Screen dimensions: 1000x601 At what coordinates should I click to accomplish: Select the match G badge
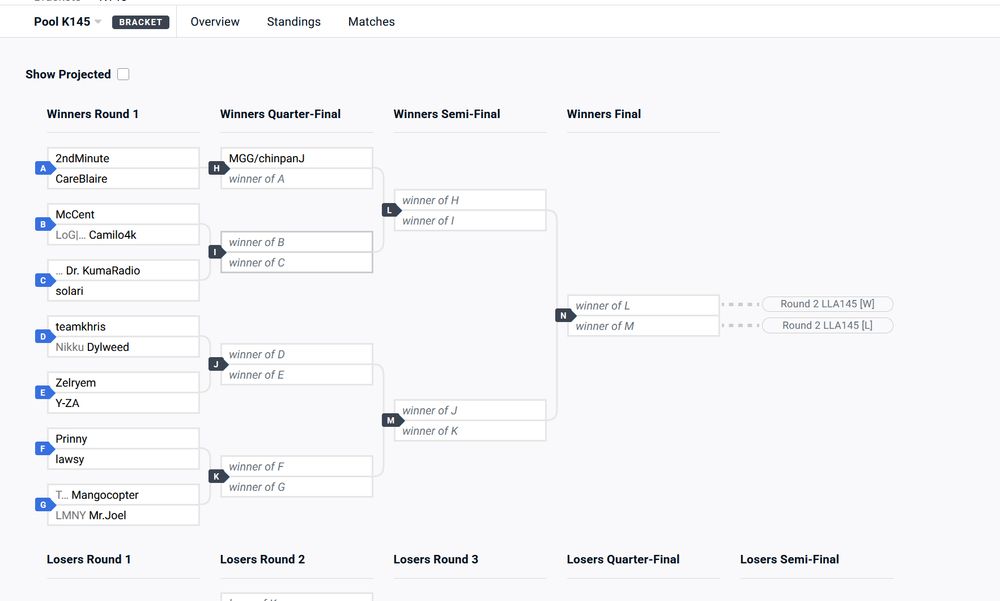coord(43,505)
